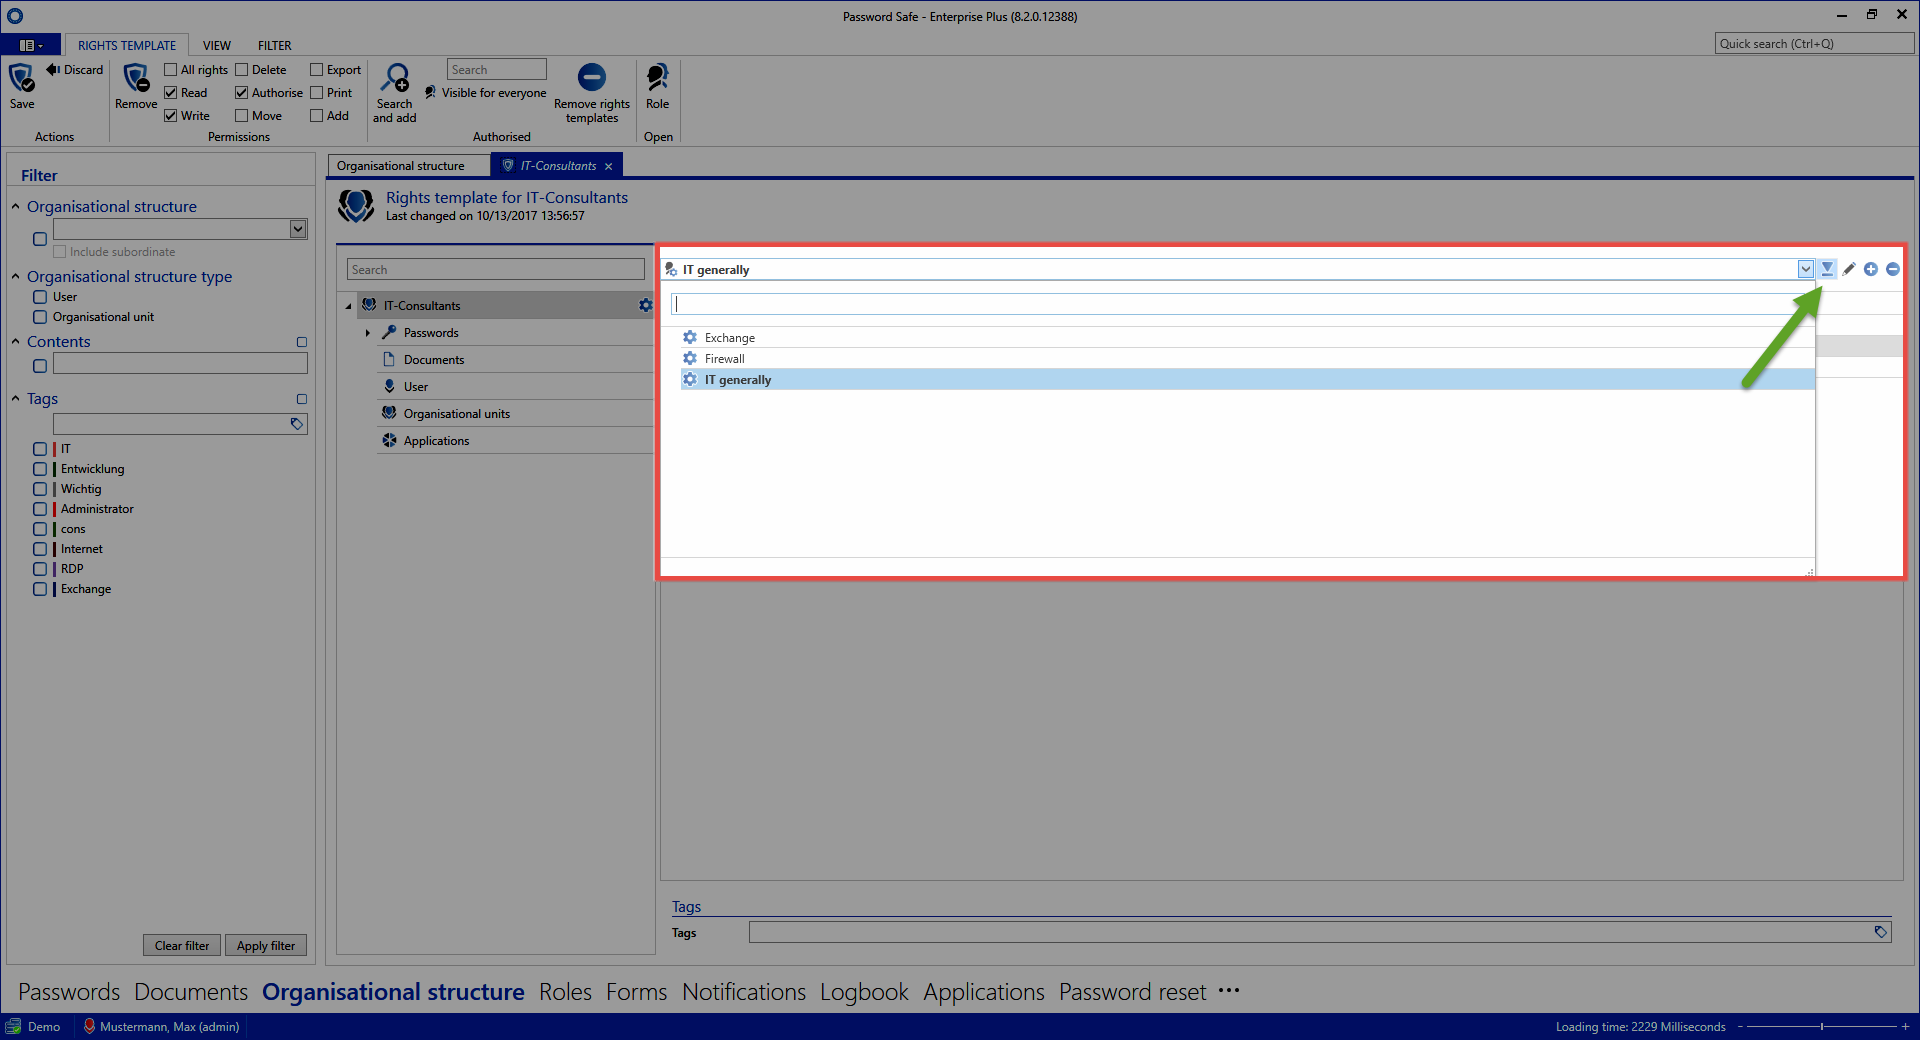Open the rights template dropdown arrow
Viewport: 1920px width, 1040px height.
coord(1805,269)
